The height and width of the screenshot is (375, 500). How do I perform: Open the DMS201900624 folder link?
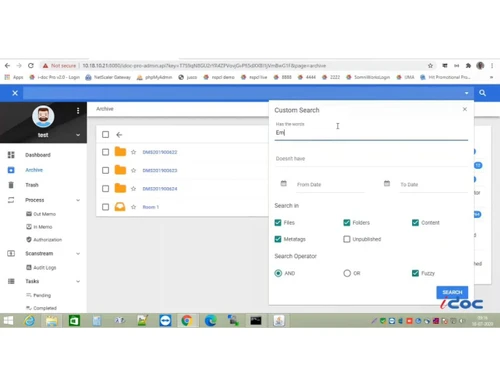coord(160,189)
